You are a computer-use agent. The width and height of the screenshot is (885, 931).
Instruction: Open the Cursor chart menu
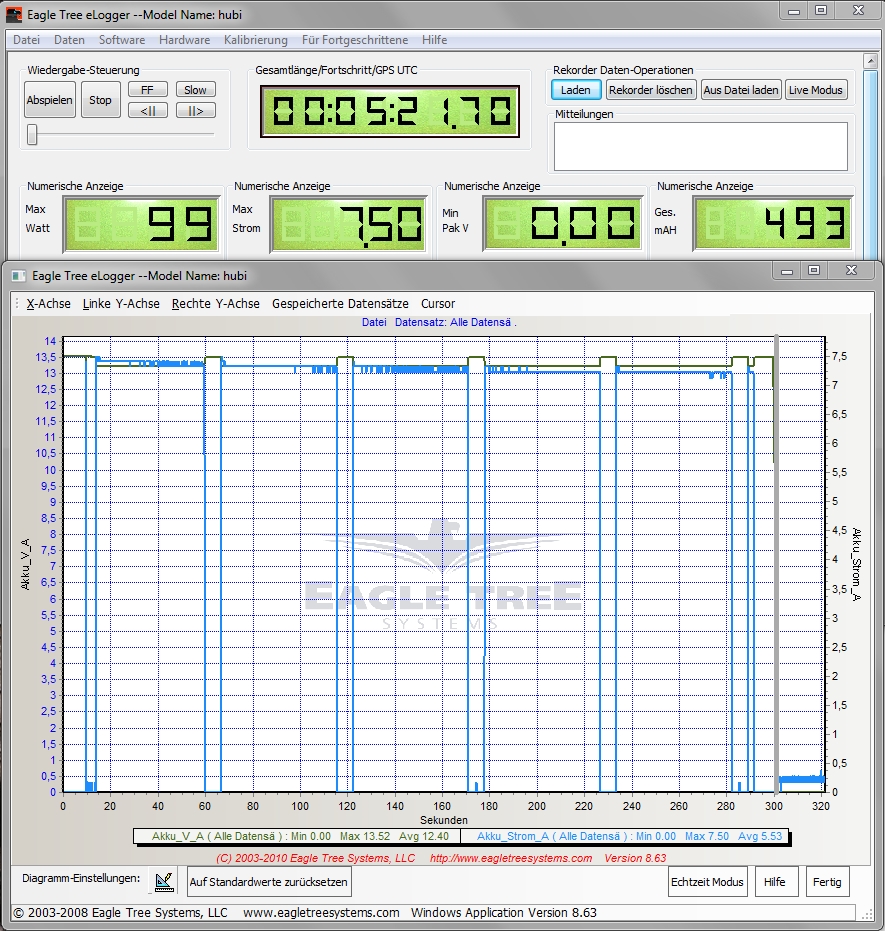tap(438, 303)
